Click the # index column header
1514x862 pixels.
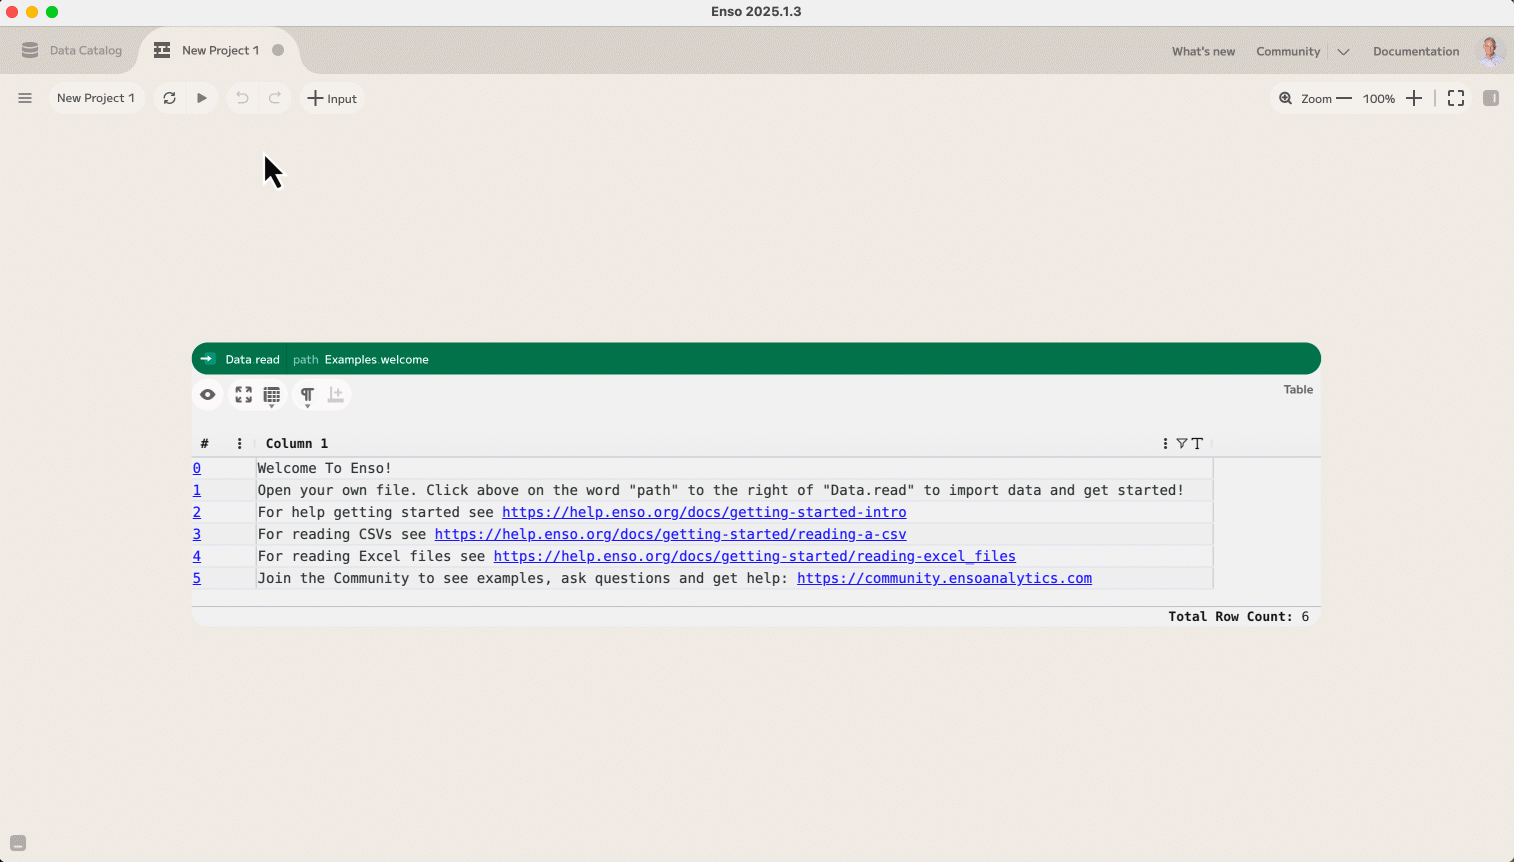(204, 443)
